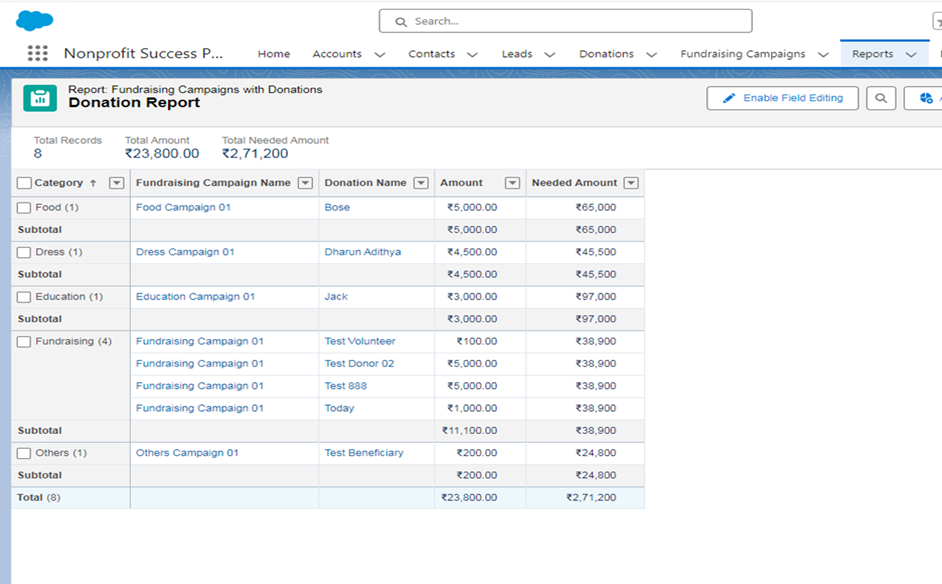Open the Bose donation link
Image resolution: width=942 pixels, height=584 pixels.
[x=337, y=207]
